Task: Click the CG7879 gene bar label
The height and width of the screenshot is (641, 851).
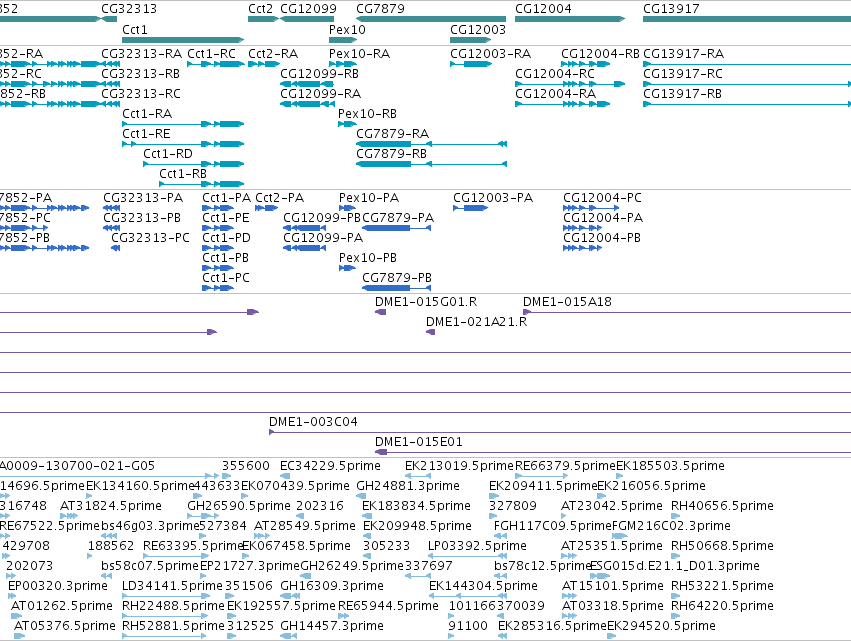Action: [380, 9]
